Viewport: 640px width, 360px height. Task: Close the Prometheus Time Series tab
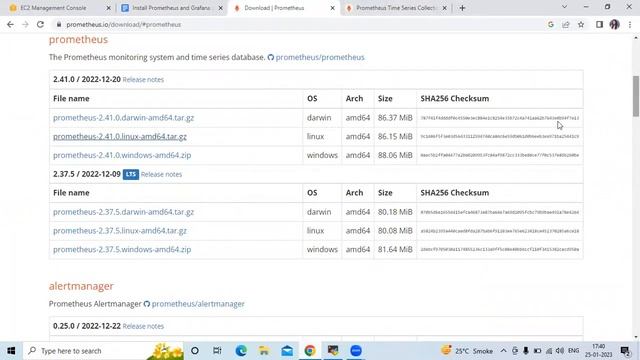[444, 8]
